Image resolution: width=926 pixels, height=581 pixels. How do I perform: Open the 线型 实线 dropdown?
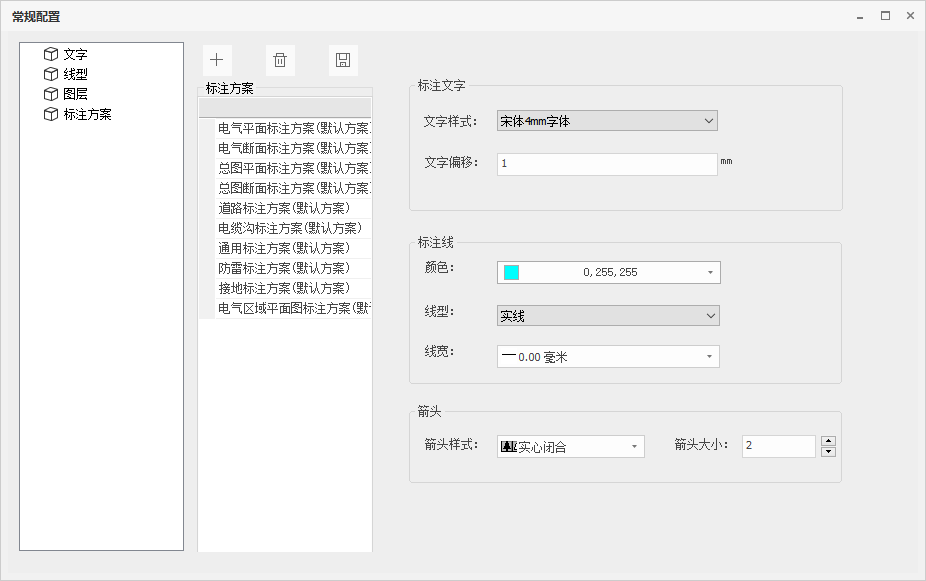pos(710,316)
